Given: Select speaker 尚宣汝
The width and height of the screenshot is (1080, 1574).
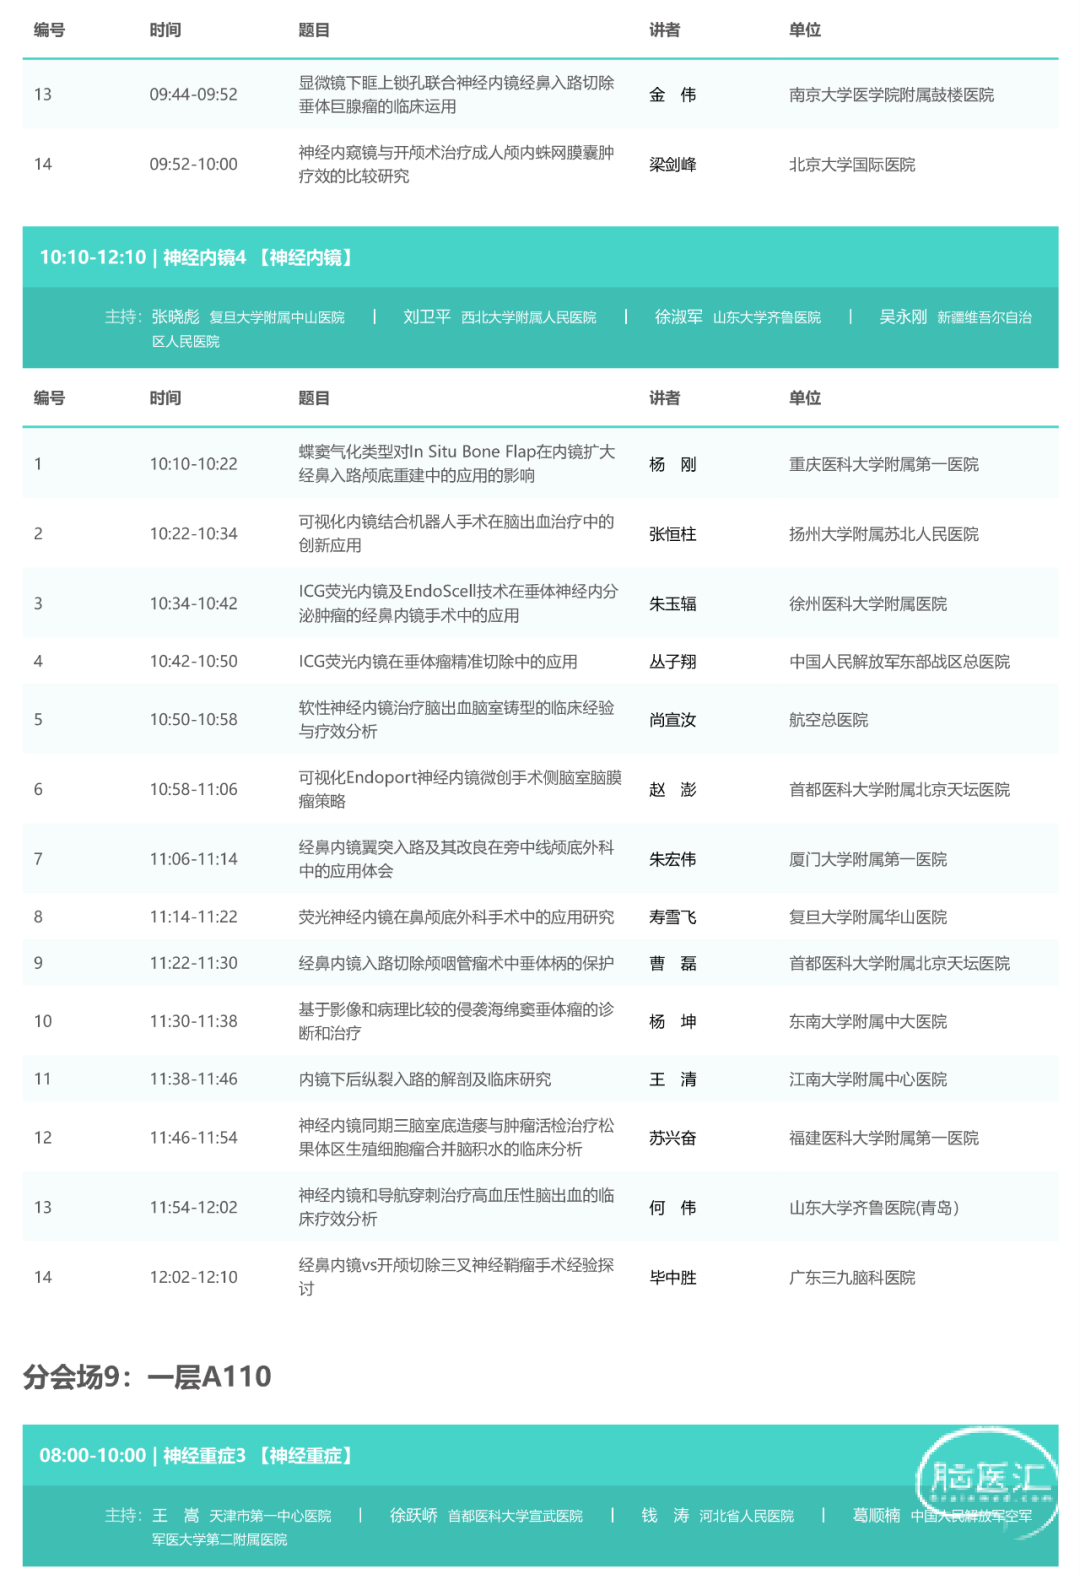Looking at the screenshot, I should click(673, 721).
